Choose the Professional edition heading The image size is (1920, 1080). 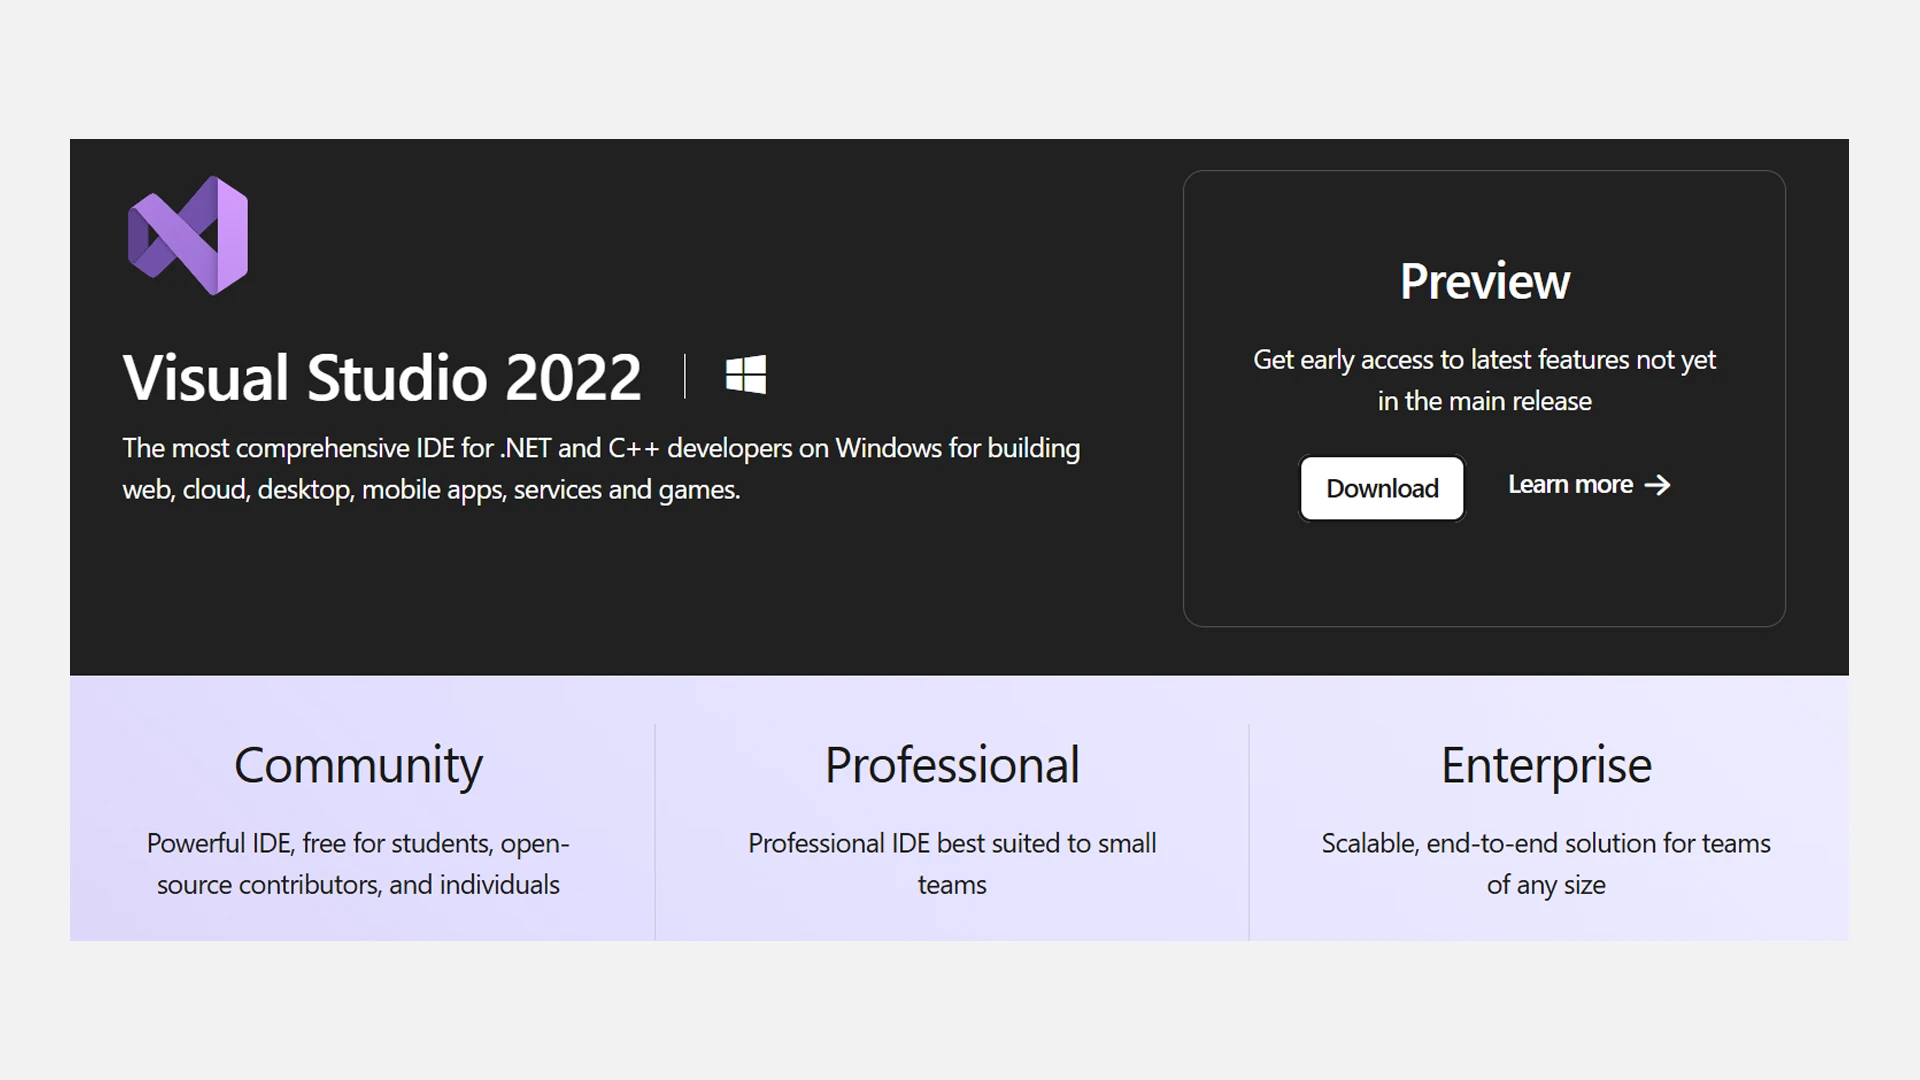952,765
